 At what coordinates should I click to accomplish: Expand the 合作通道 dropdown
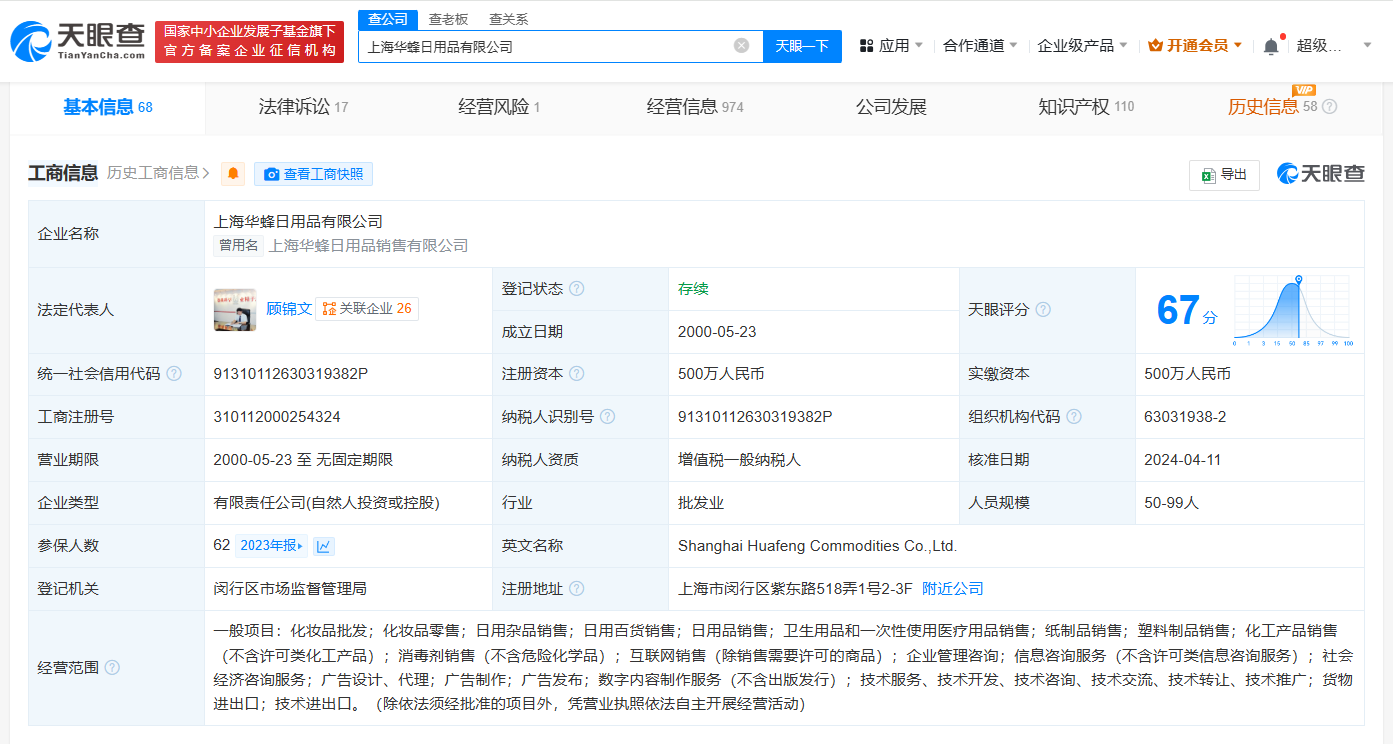(x=980, y=46)
